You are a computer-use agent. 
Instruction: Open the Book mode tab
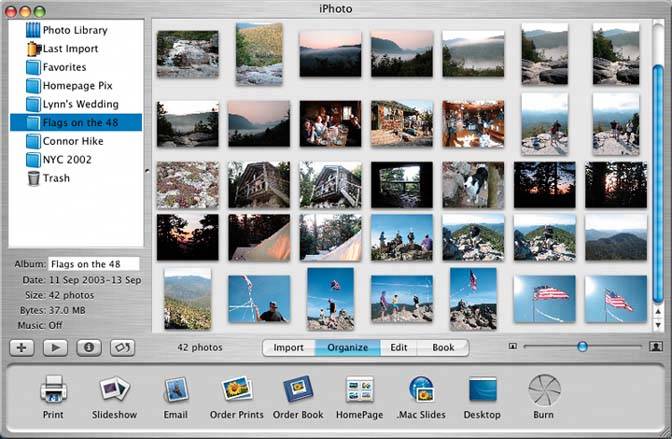point(442,348)
